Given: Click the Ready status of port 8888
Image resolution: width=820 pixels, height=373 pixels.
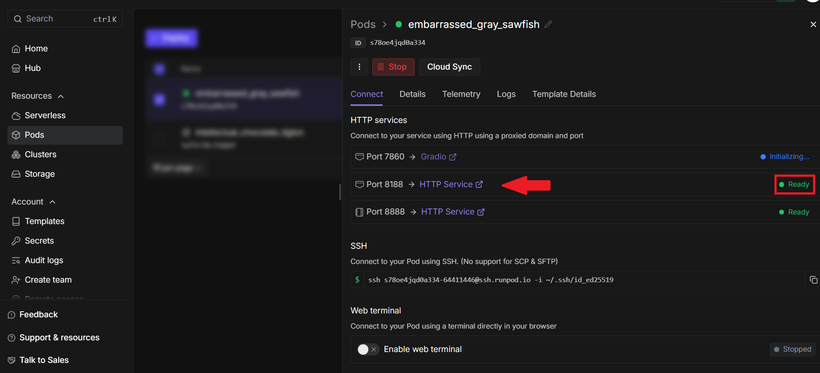Looking at the screenshot, I should (794, 212).
